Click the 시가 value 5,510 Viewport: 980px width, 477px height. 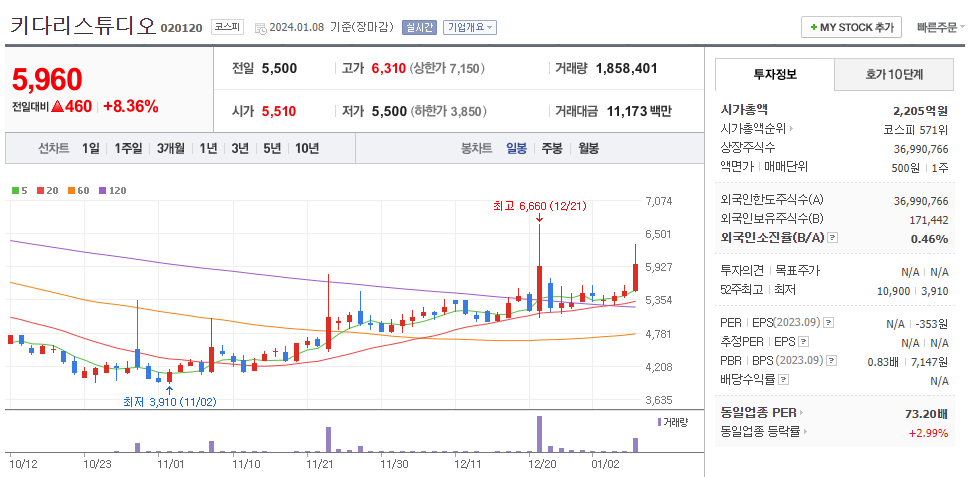(x=279, y=111)
